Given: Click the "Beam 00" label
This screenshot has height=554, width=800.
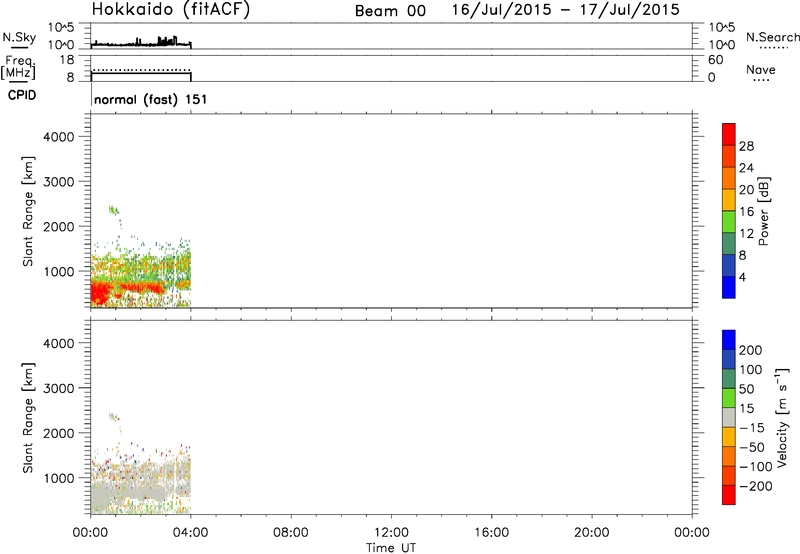Looking at the screenshot, I should coord(390,11).
